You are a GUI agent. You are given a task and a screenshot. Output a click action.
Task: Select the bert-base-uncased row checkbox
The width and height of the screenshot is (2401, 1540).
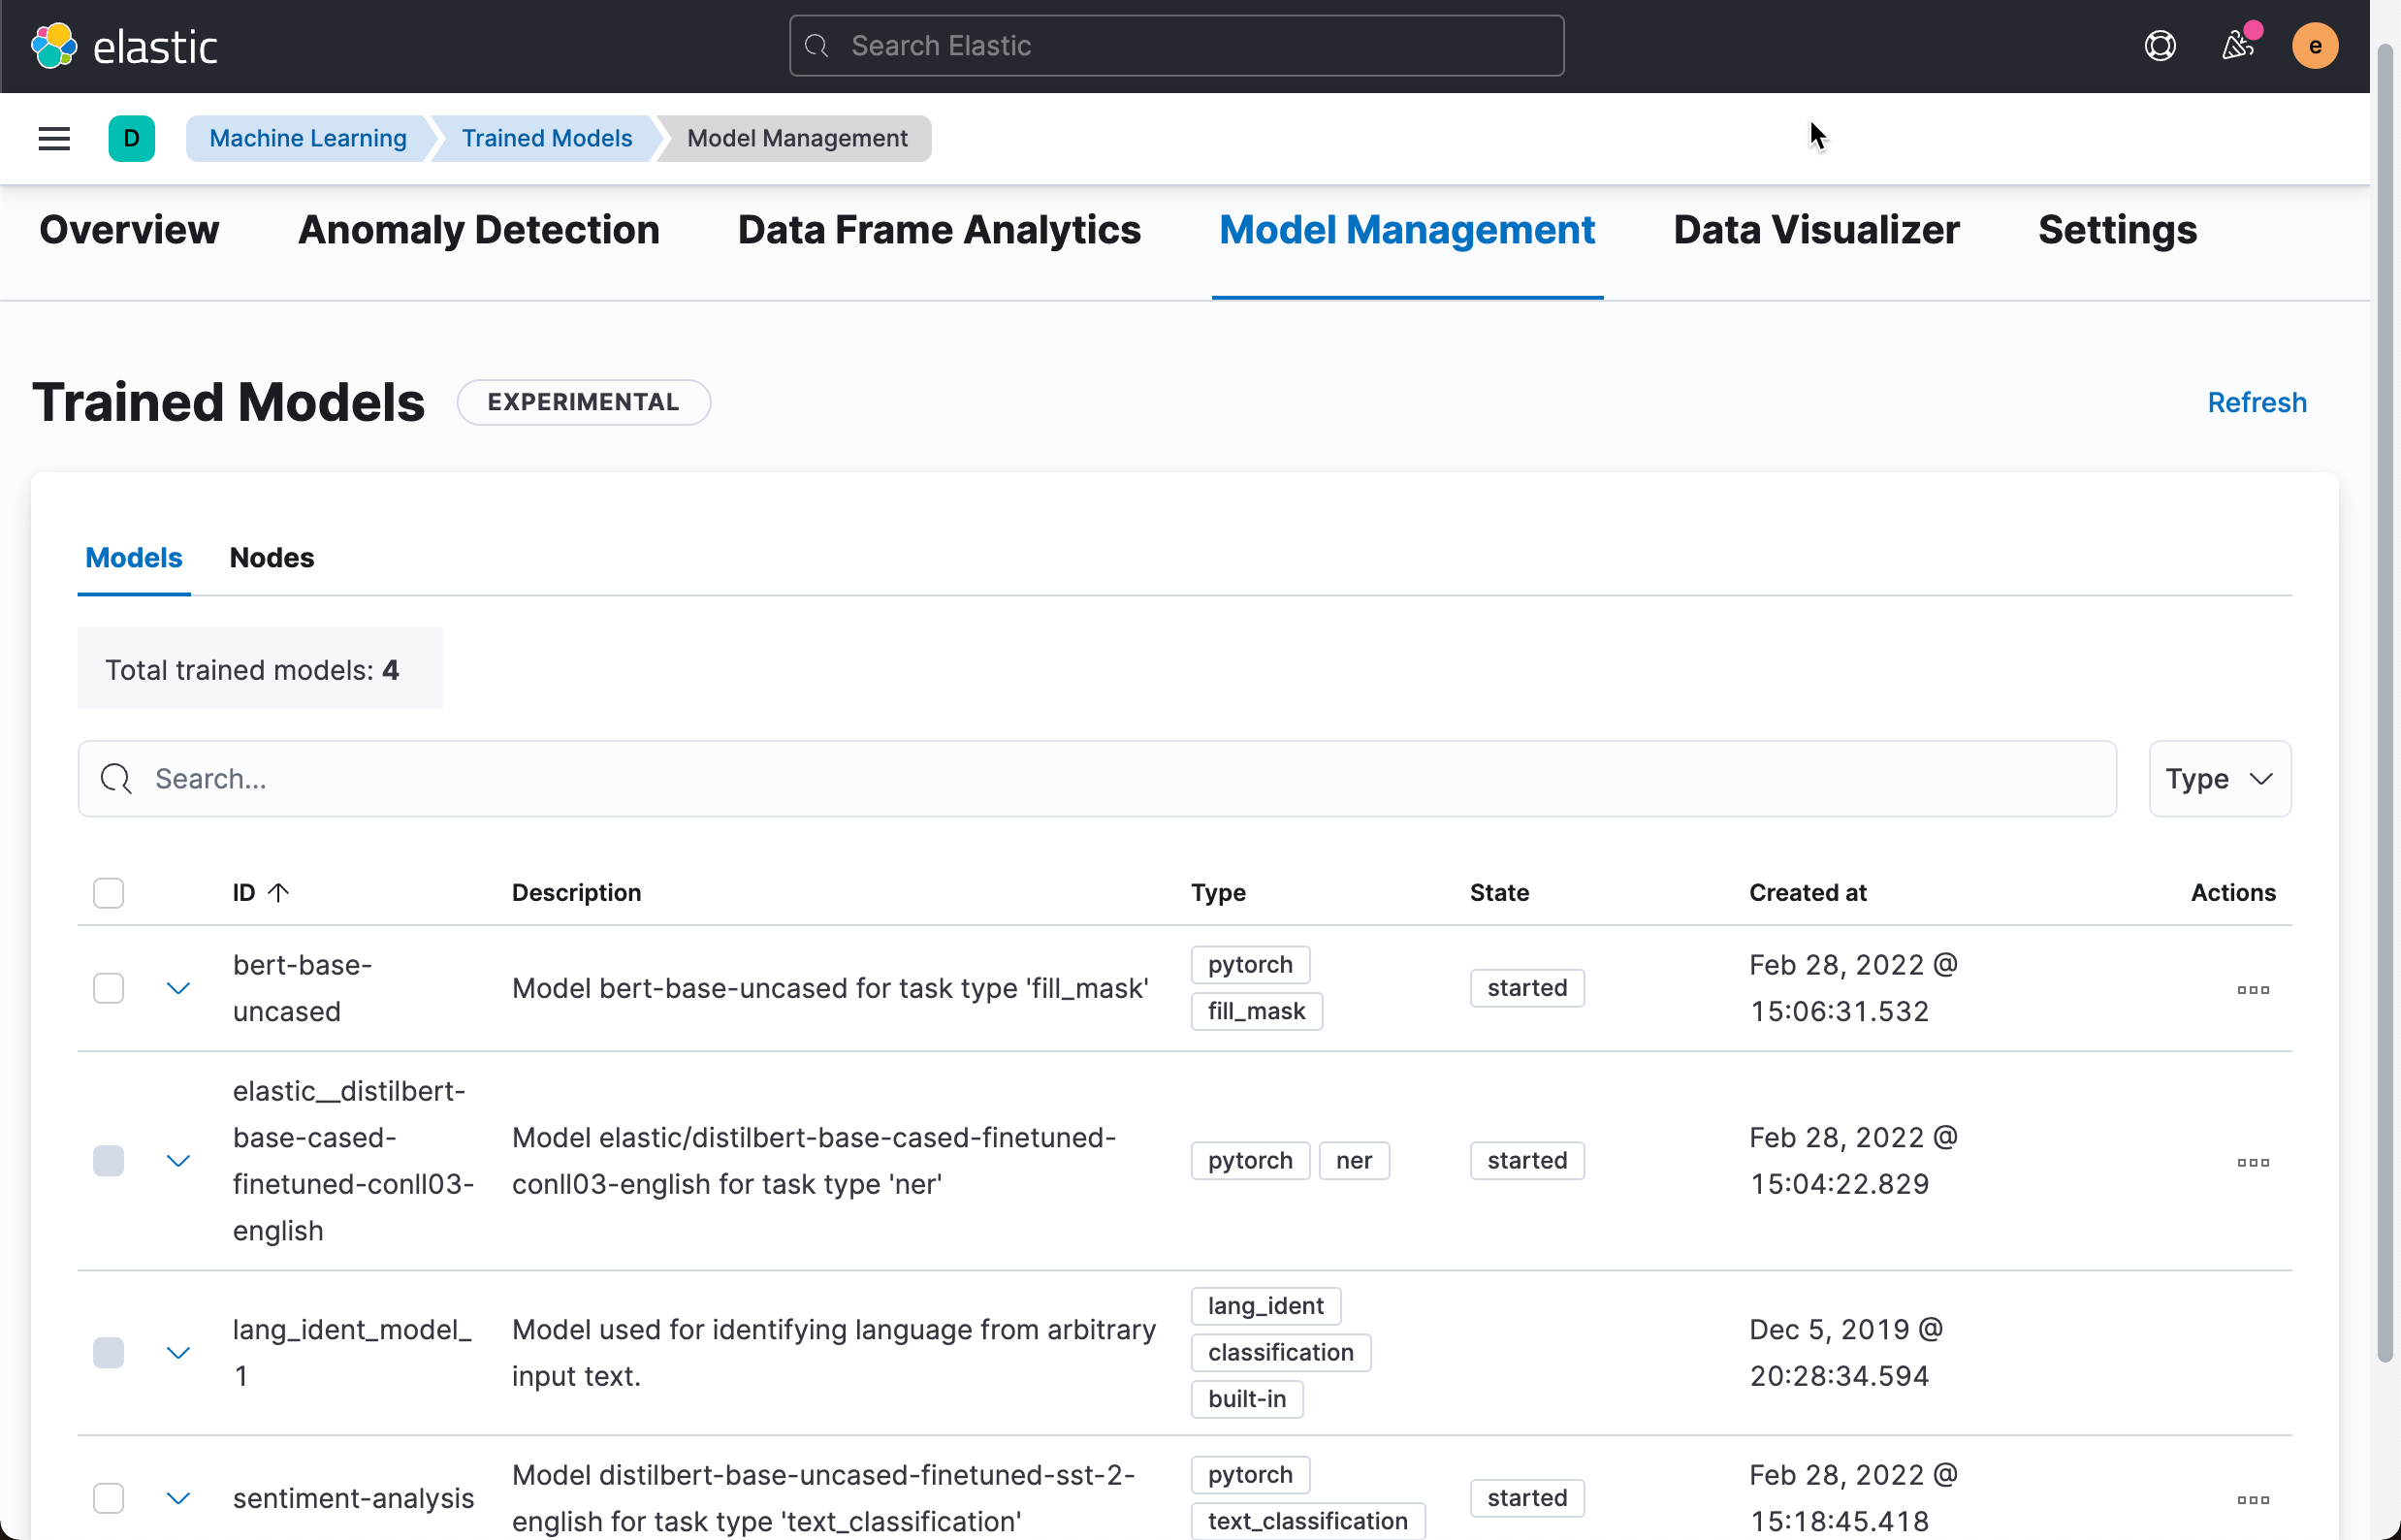coord(108,988)
